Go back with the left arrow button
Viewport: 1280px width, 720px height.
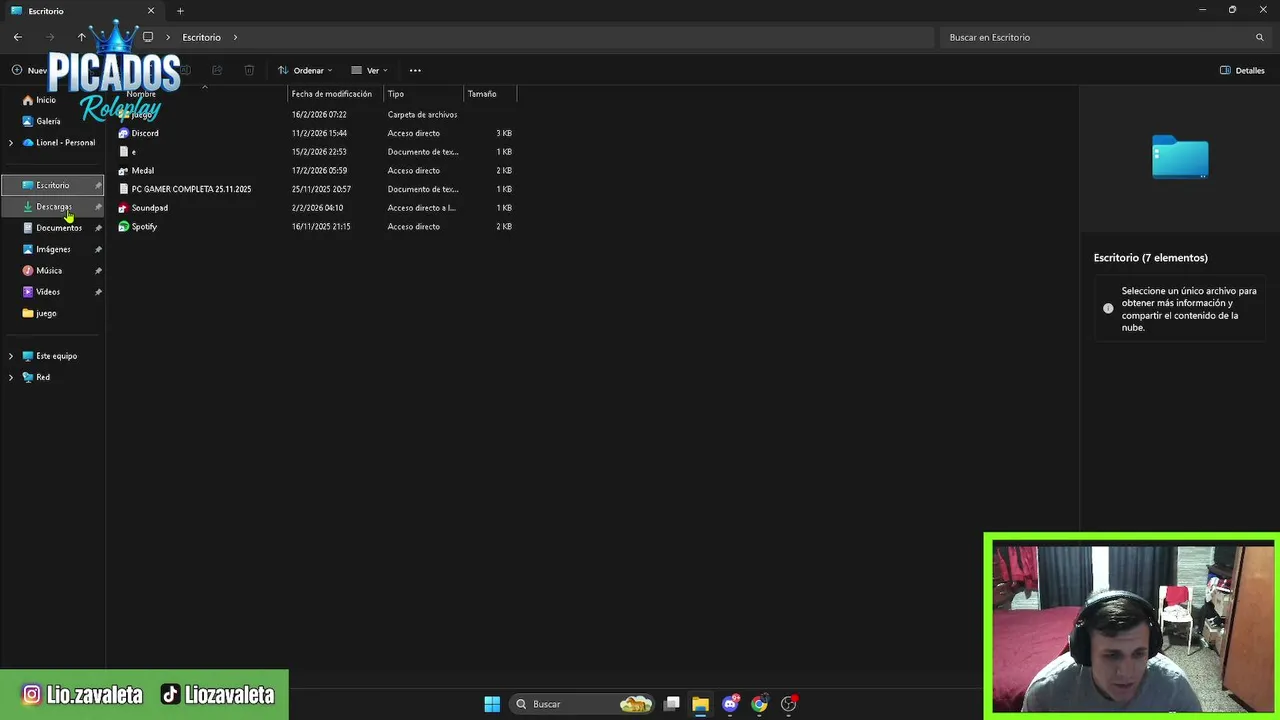click(18, 37)
